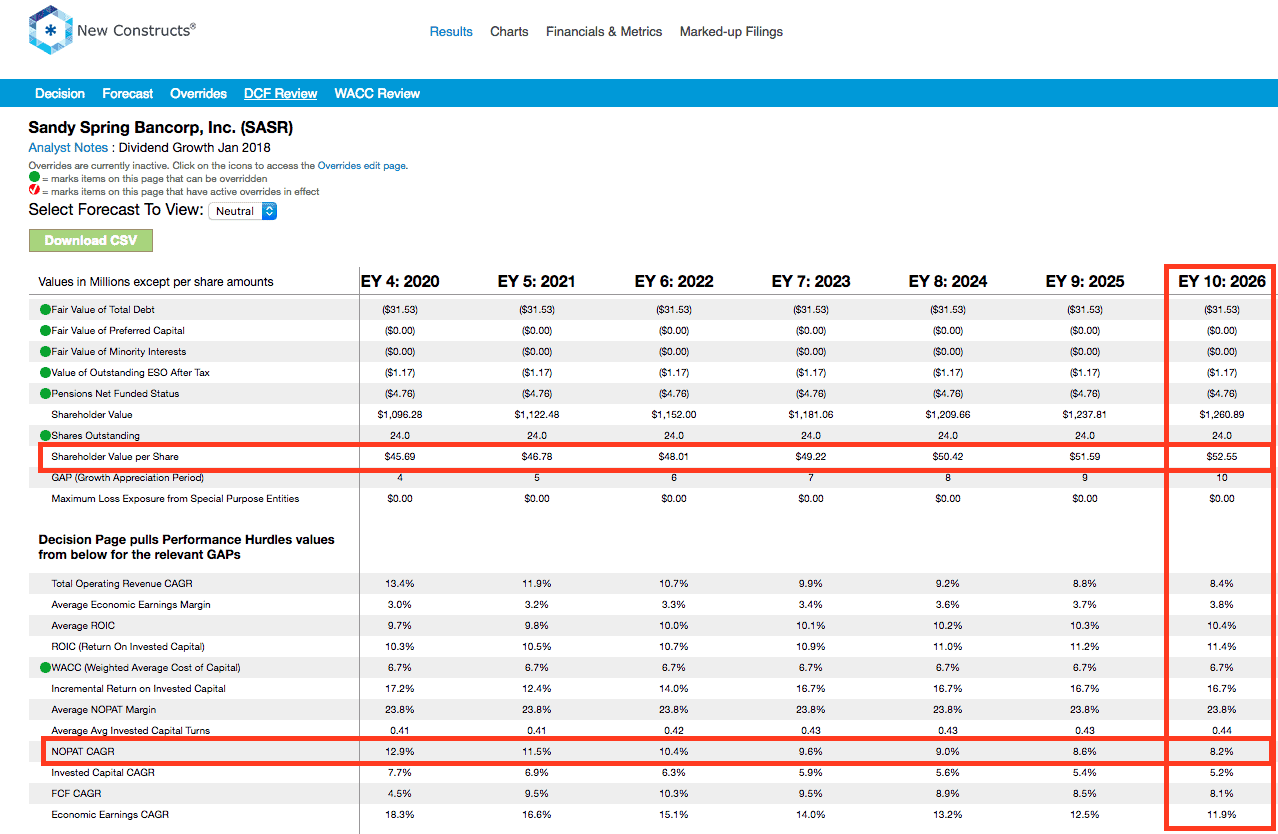Screen dimensions: 1278x834
Task: Open the Charts menu
Action: (x=509, y=32)
